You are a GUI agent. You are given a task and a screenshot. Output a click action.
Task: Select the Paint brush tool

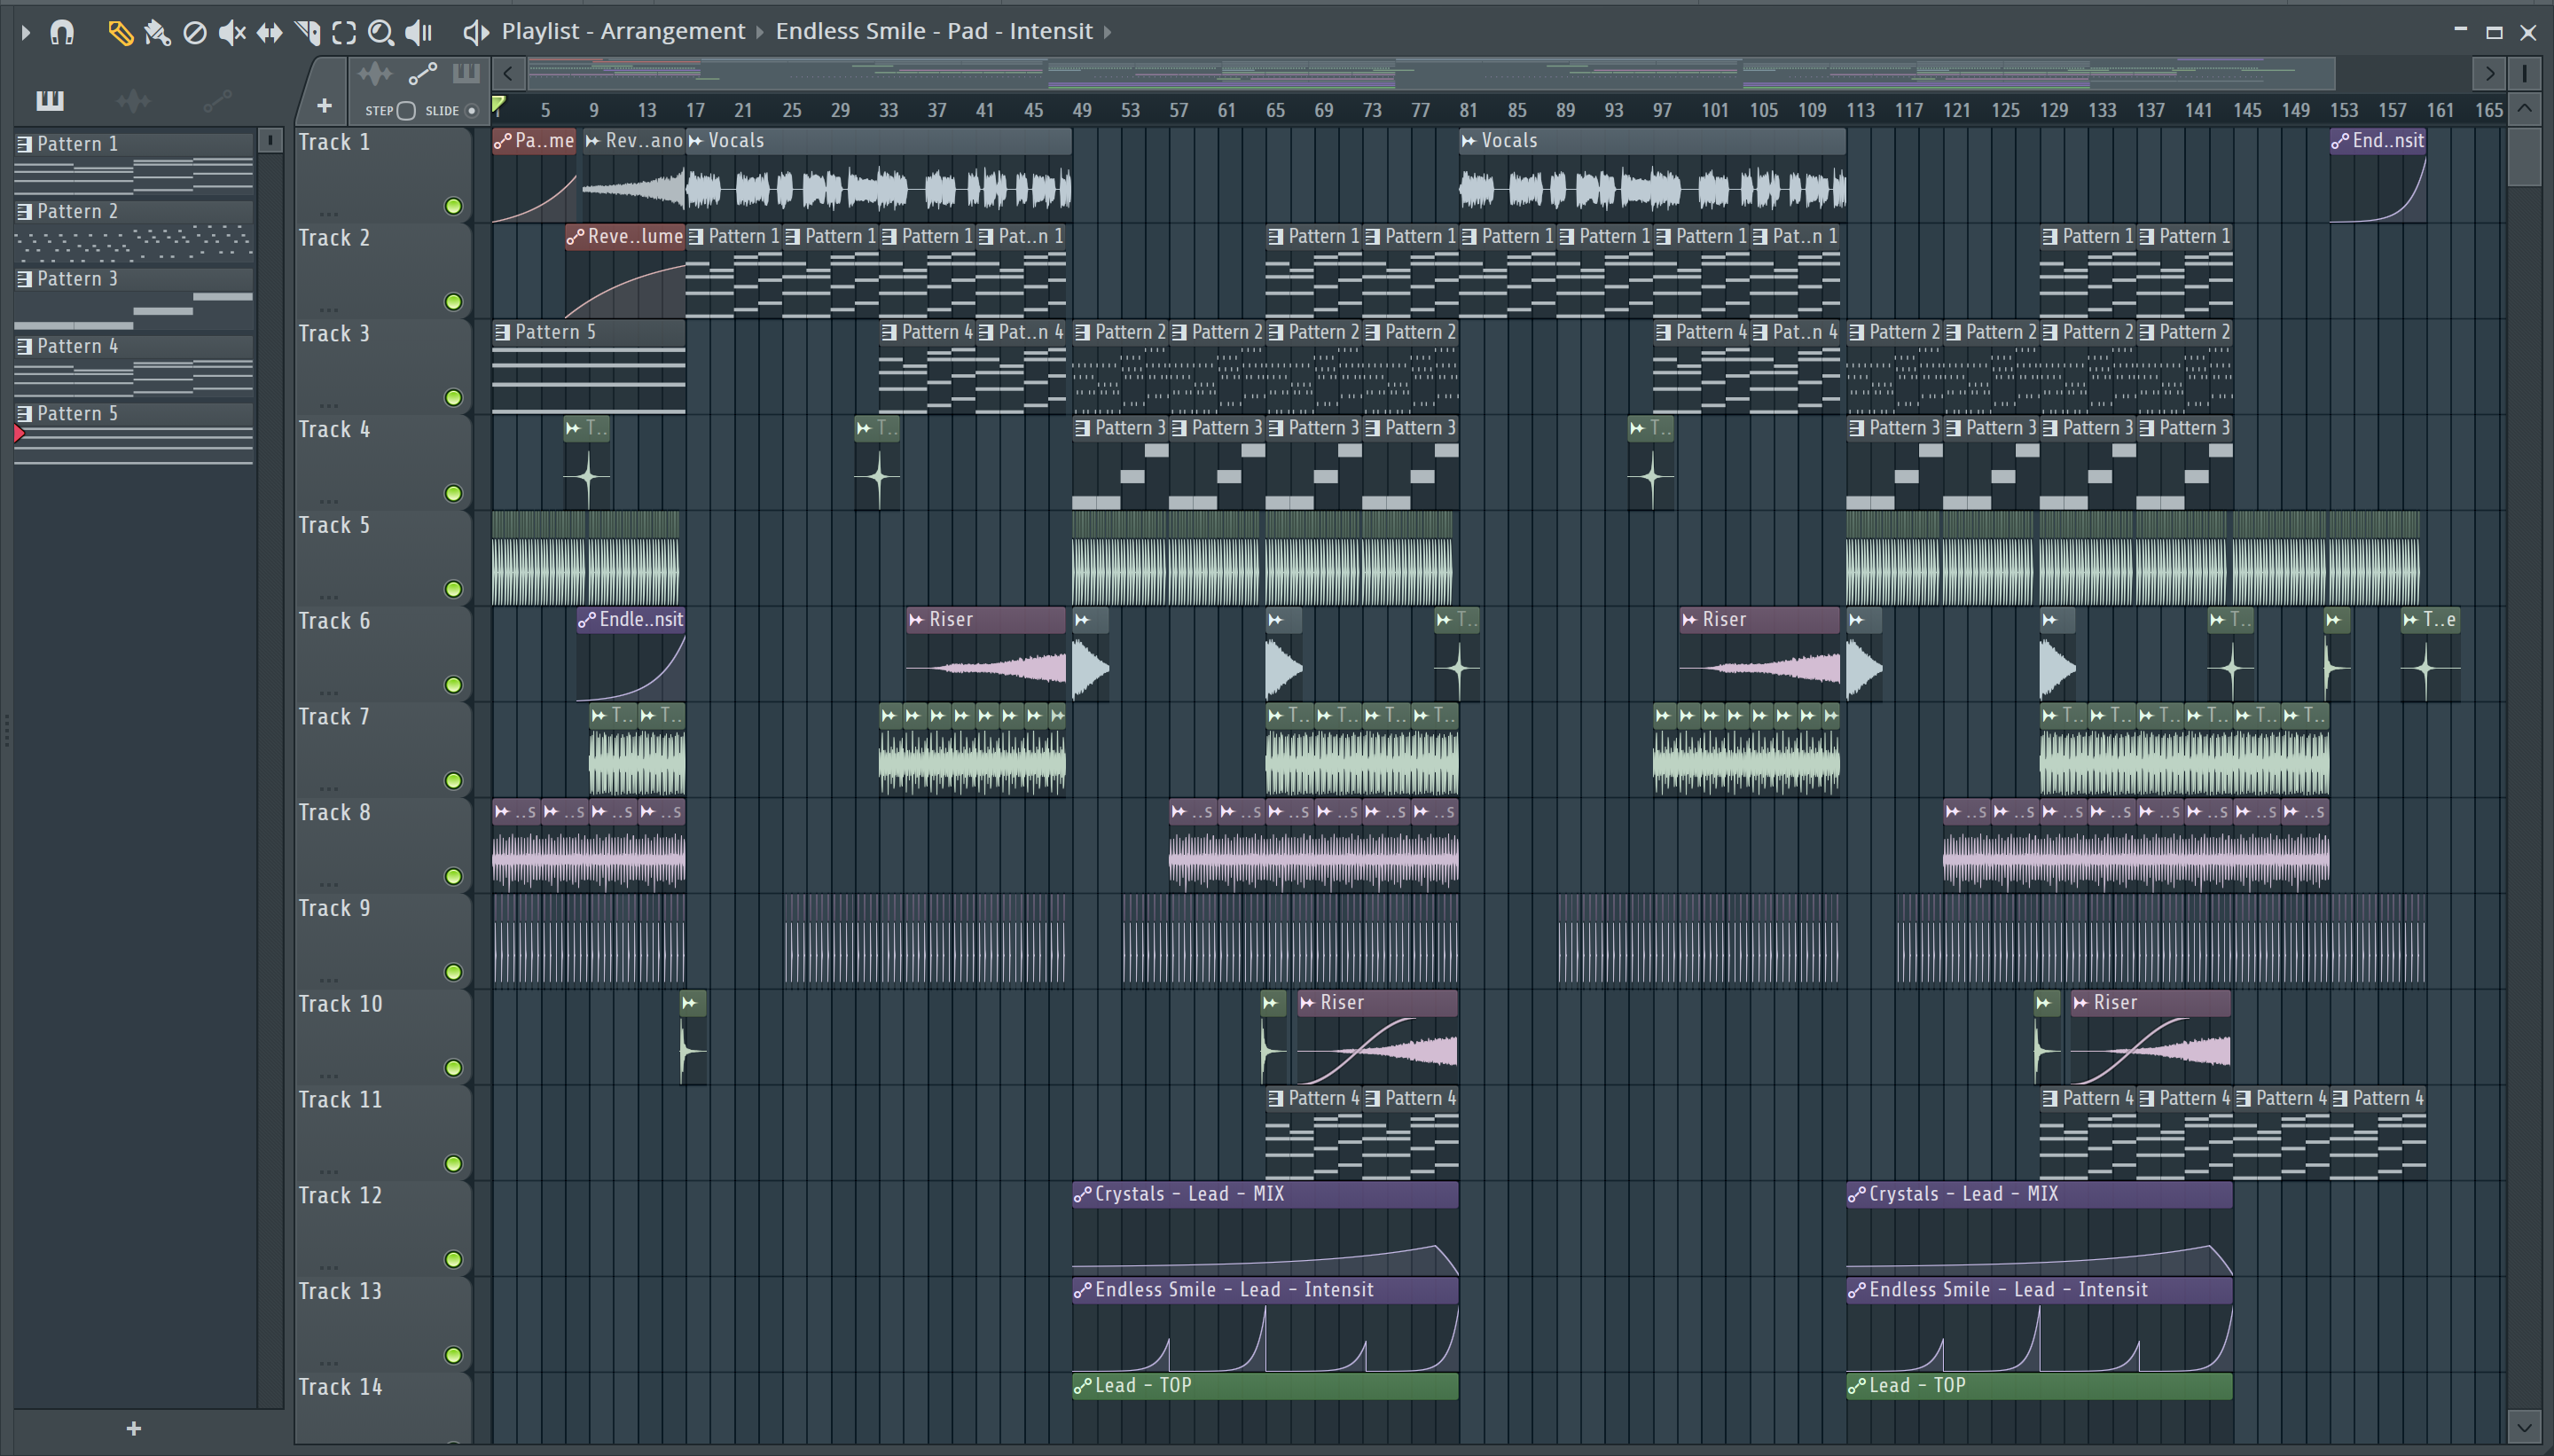(x=157, y=33)
